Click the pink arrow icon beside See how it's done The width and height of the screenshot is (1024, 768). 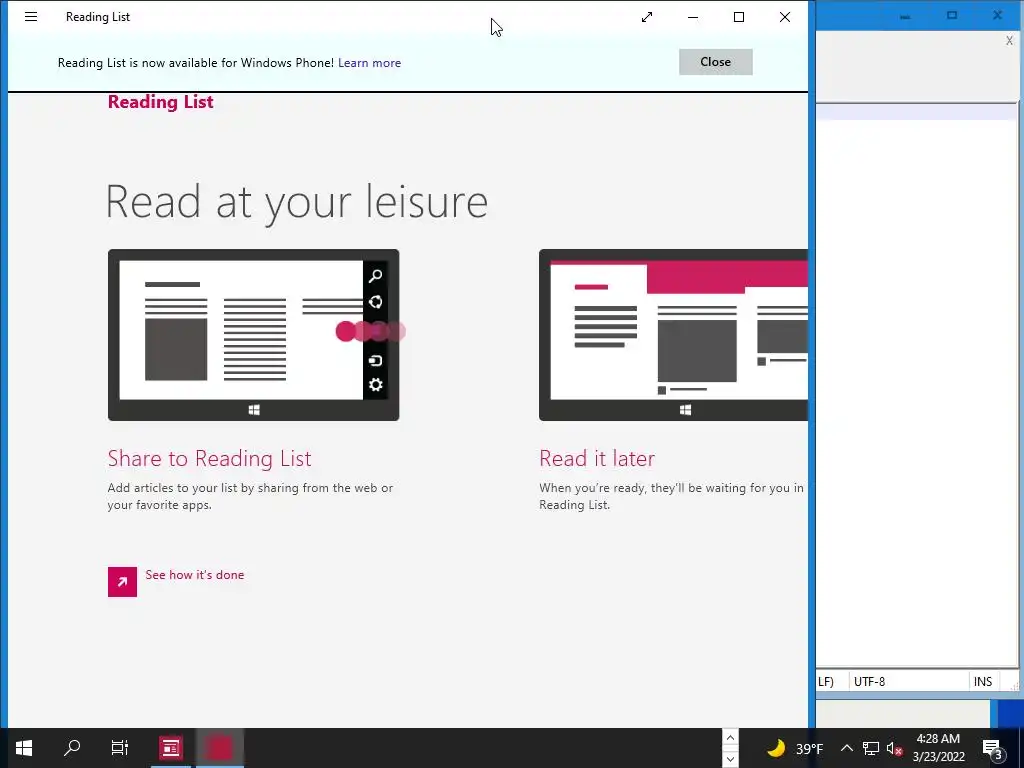pyautogui.click(x=122, y=582)
